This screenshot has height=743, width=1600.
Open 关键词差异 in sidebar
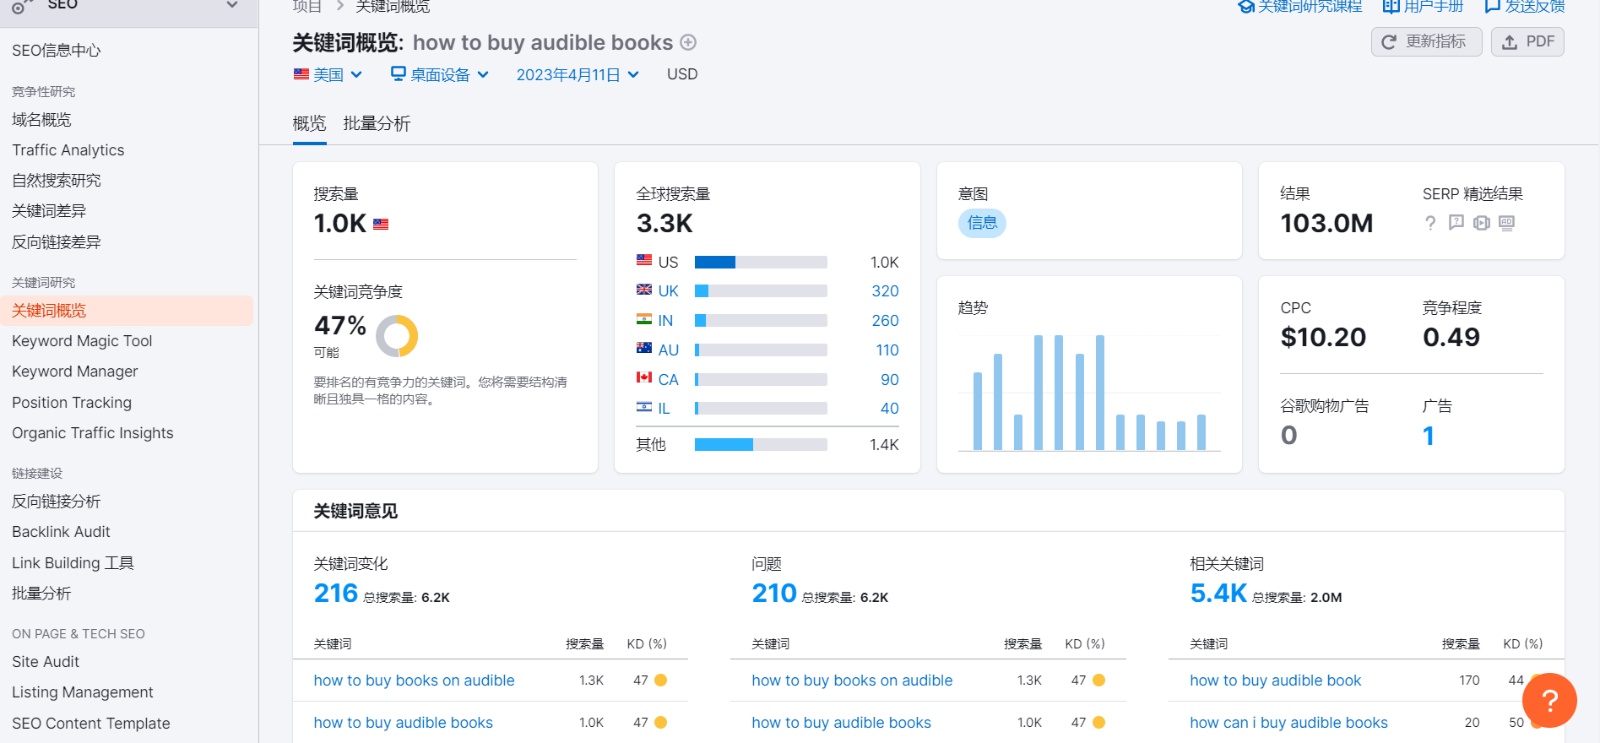coord(49,211)
